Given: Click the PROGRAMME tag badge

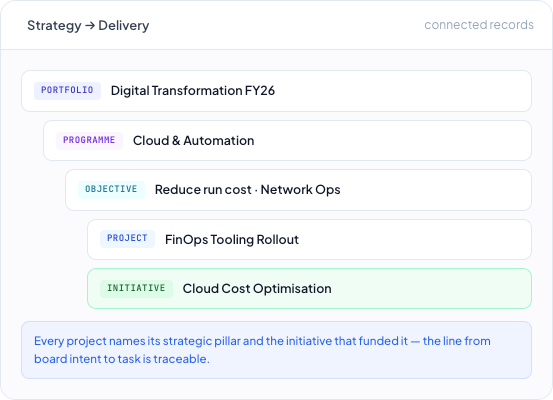Looking at the screenshot, I should (x=89, y=140).
